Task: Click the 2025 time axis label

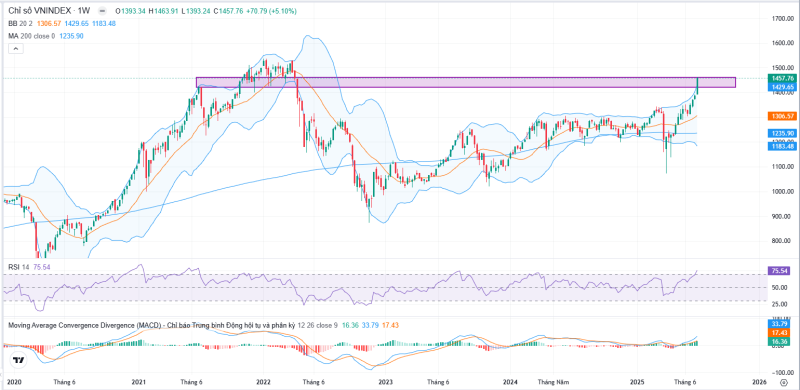Action: [637, 382]
